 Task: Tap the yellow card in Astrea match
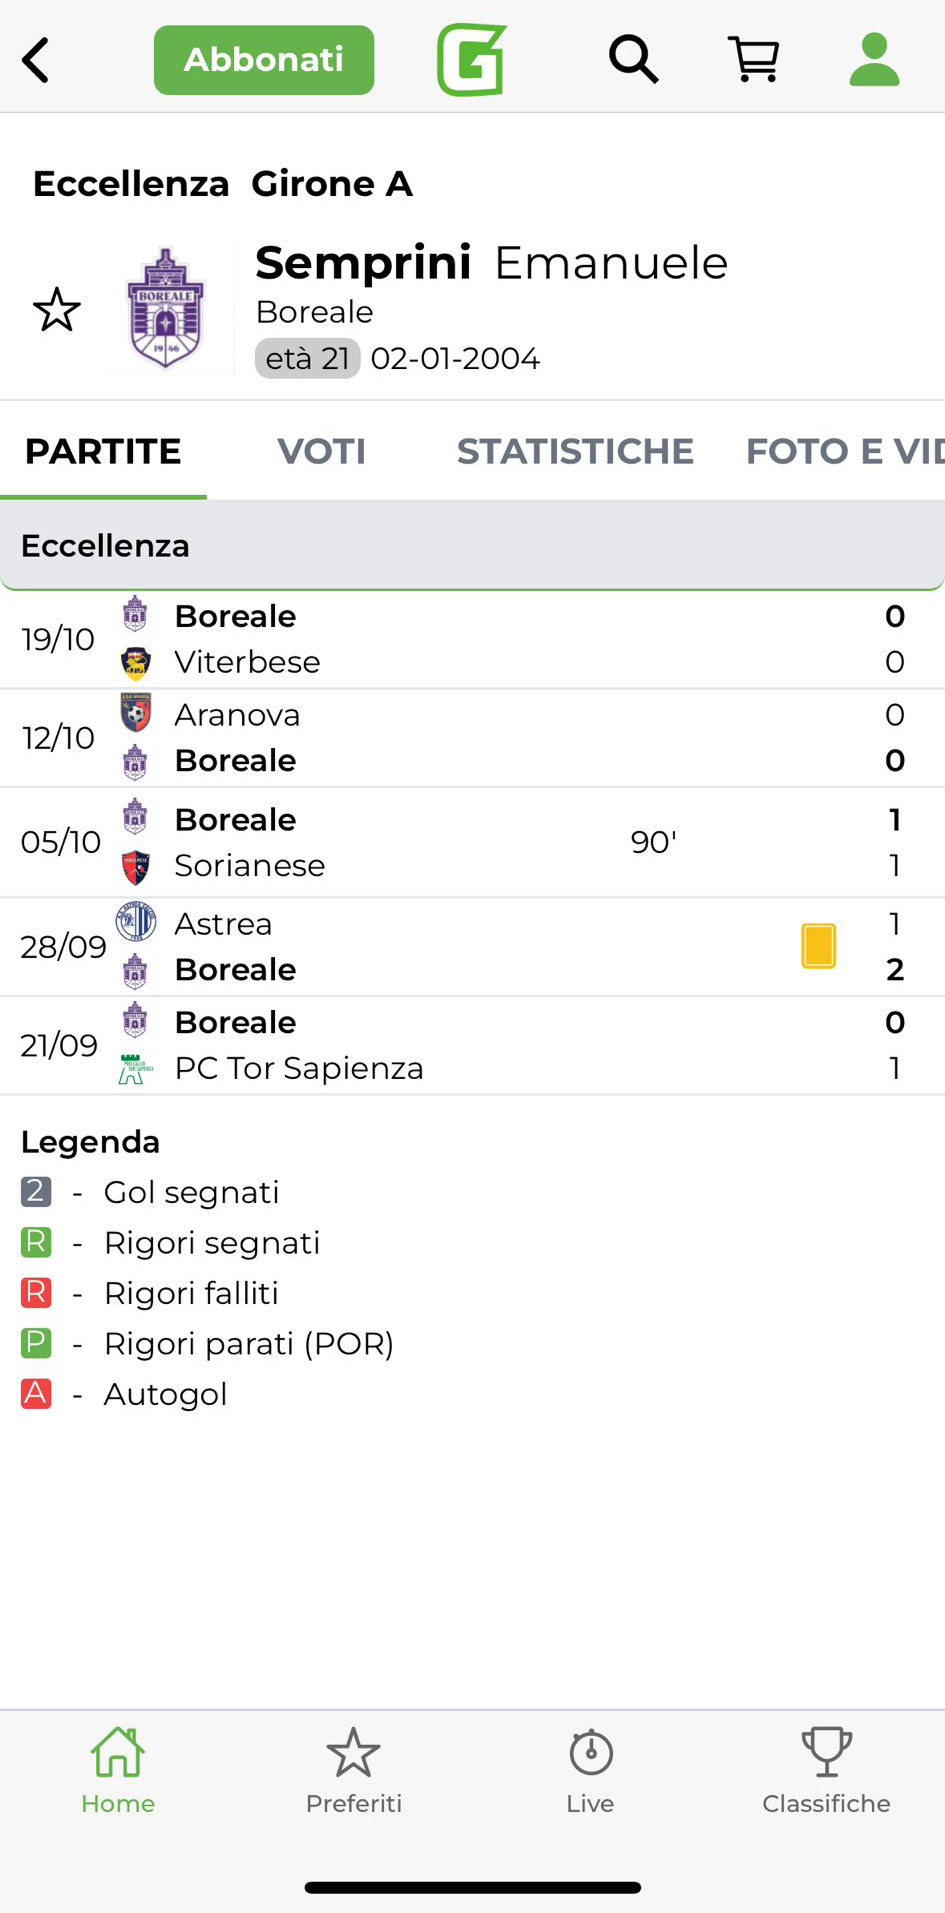(x=818, y=946)
